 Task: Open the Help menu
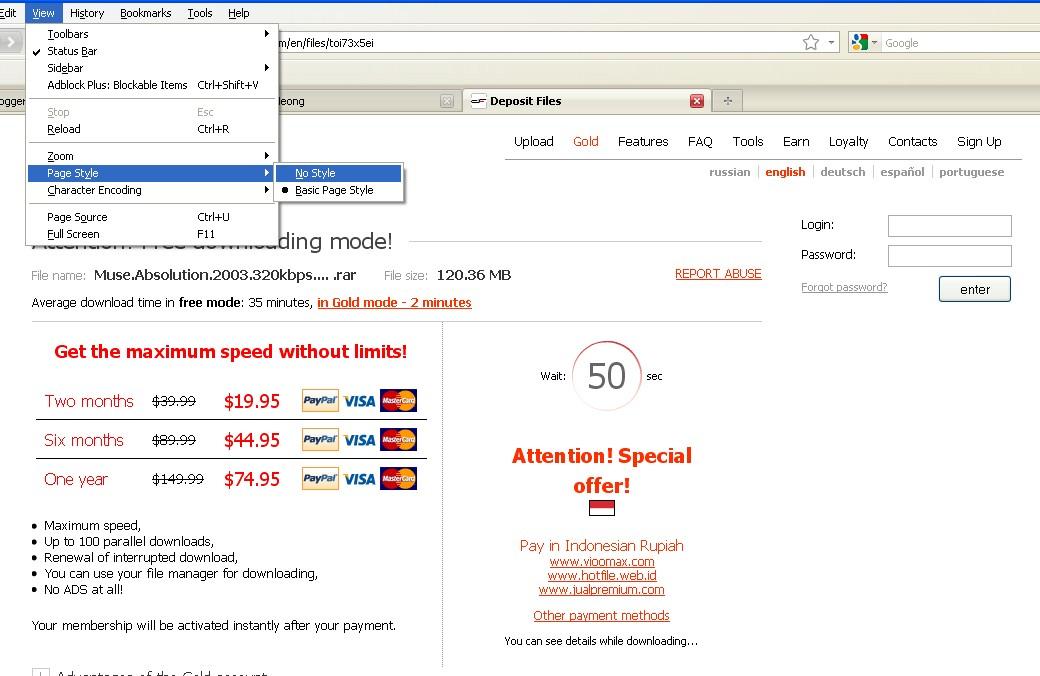239,13
